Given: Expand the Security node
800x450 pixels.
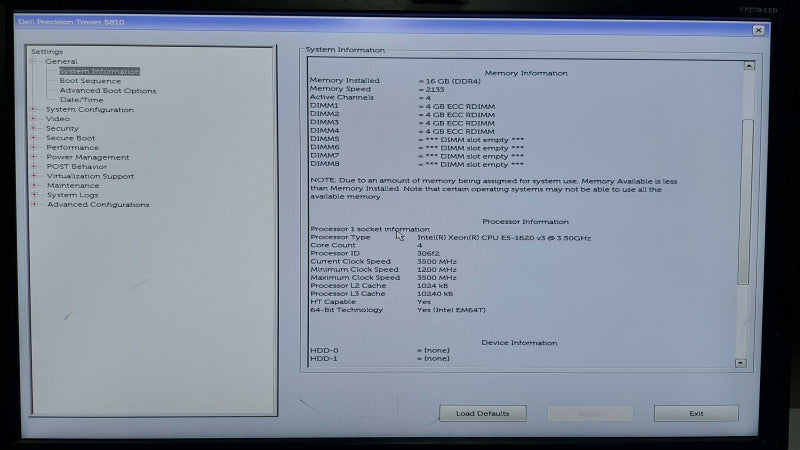Looking at the screenshot, I should click(x=34, y=128).
